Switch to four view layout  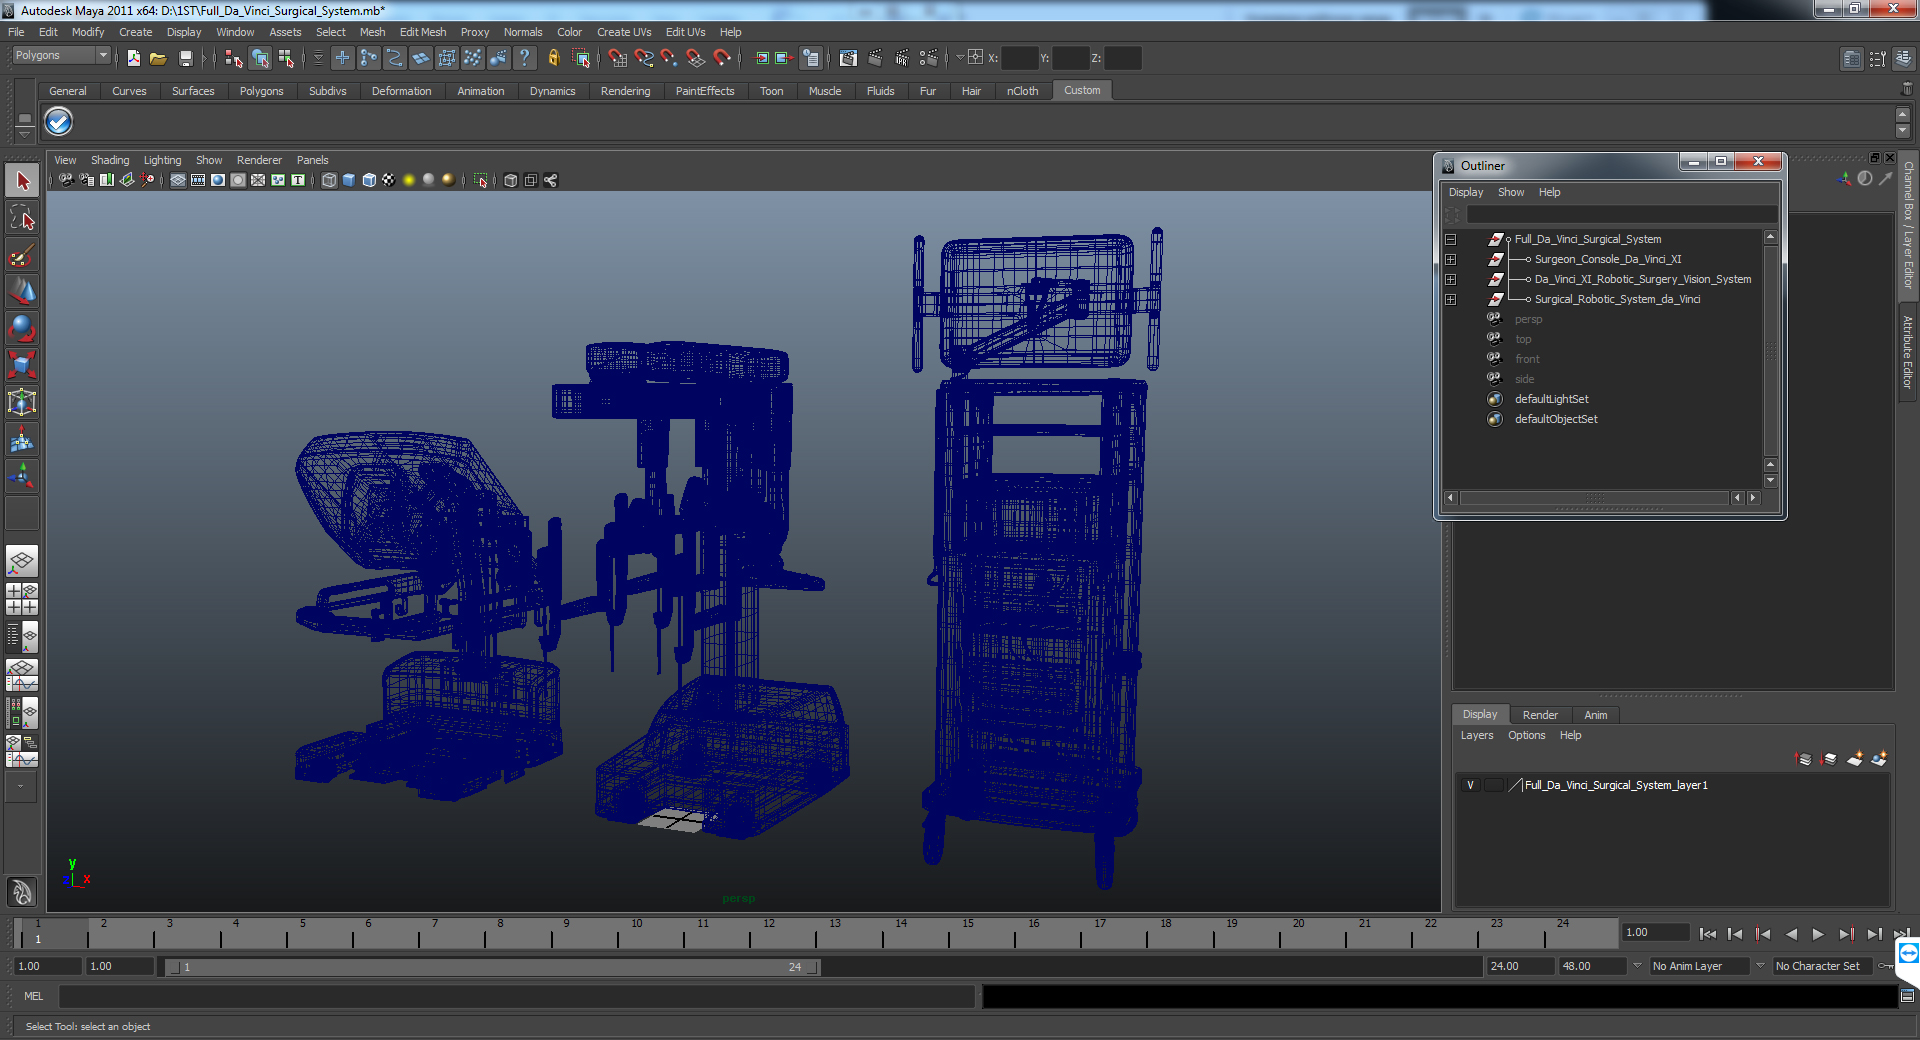22,598
